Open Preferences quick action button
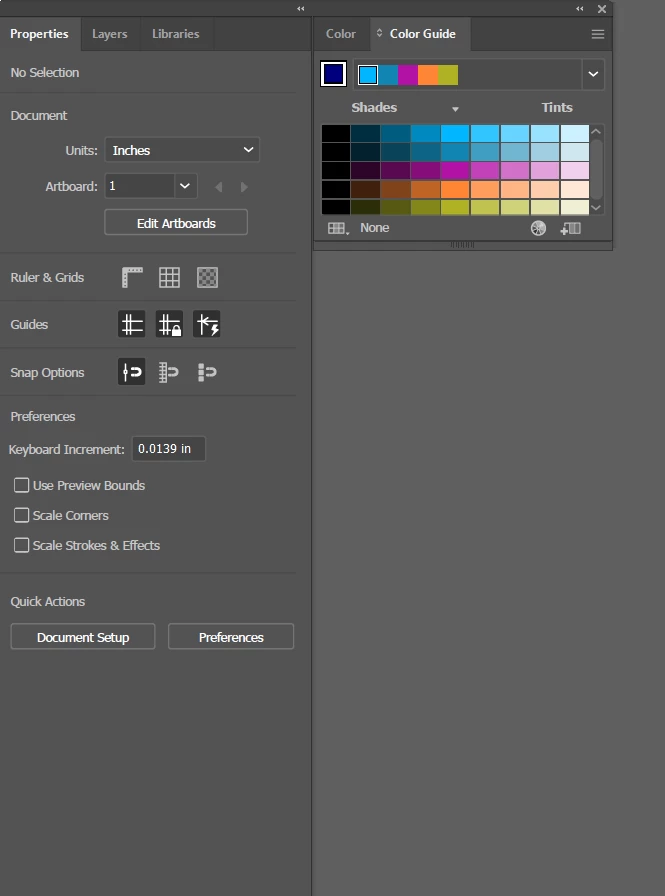This screenshot has height=896, width=665. coord(231,637)
